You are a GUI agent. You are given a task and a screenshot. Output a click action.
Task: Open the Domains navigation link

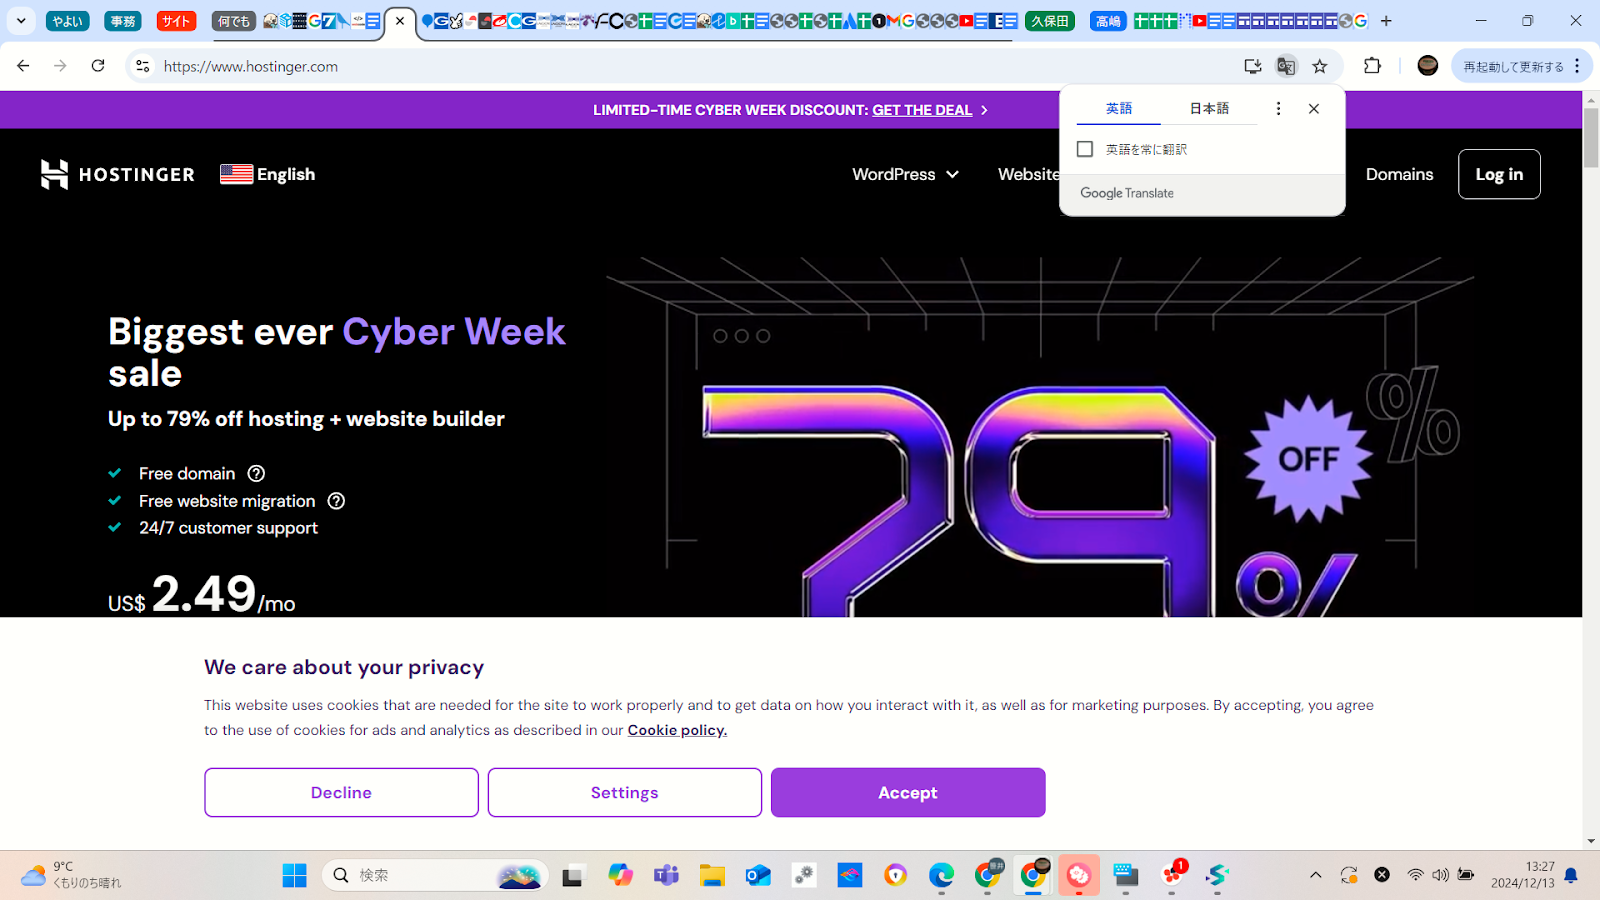[1399, 174]
